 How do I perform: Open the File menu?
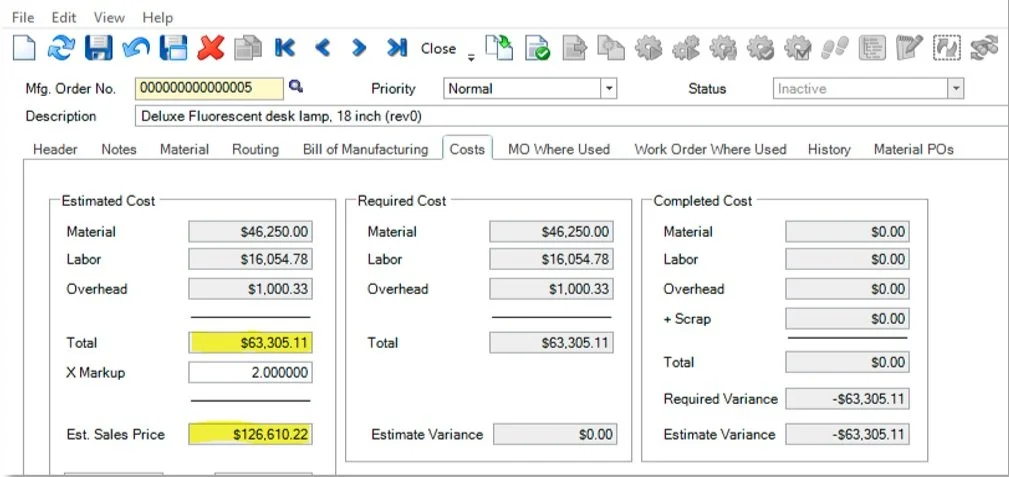coord(23,17)
